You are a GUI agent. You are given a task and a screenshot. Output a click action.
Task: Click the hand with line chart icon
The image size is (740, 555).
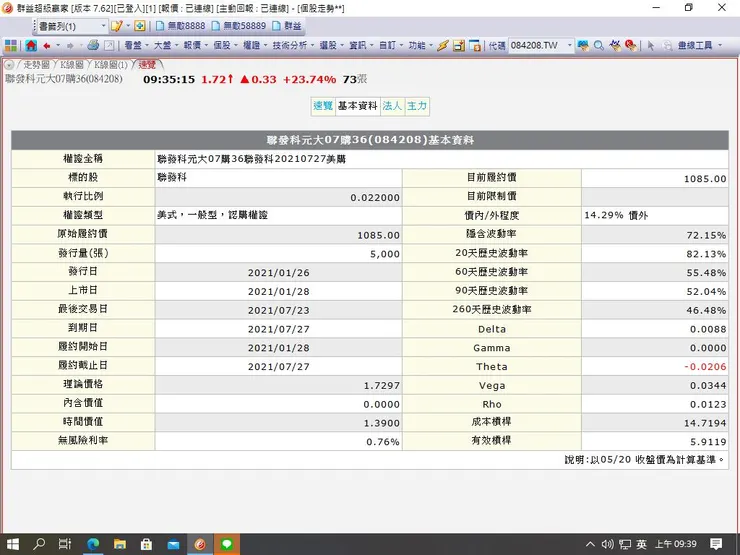615,45
